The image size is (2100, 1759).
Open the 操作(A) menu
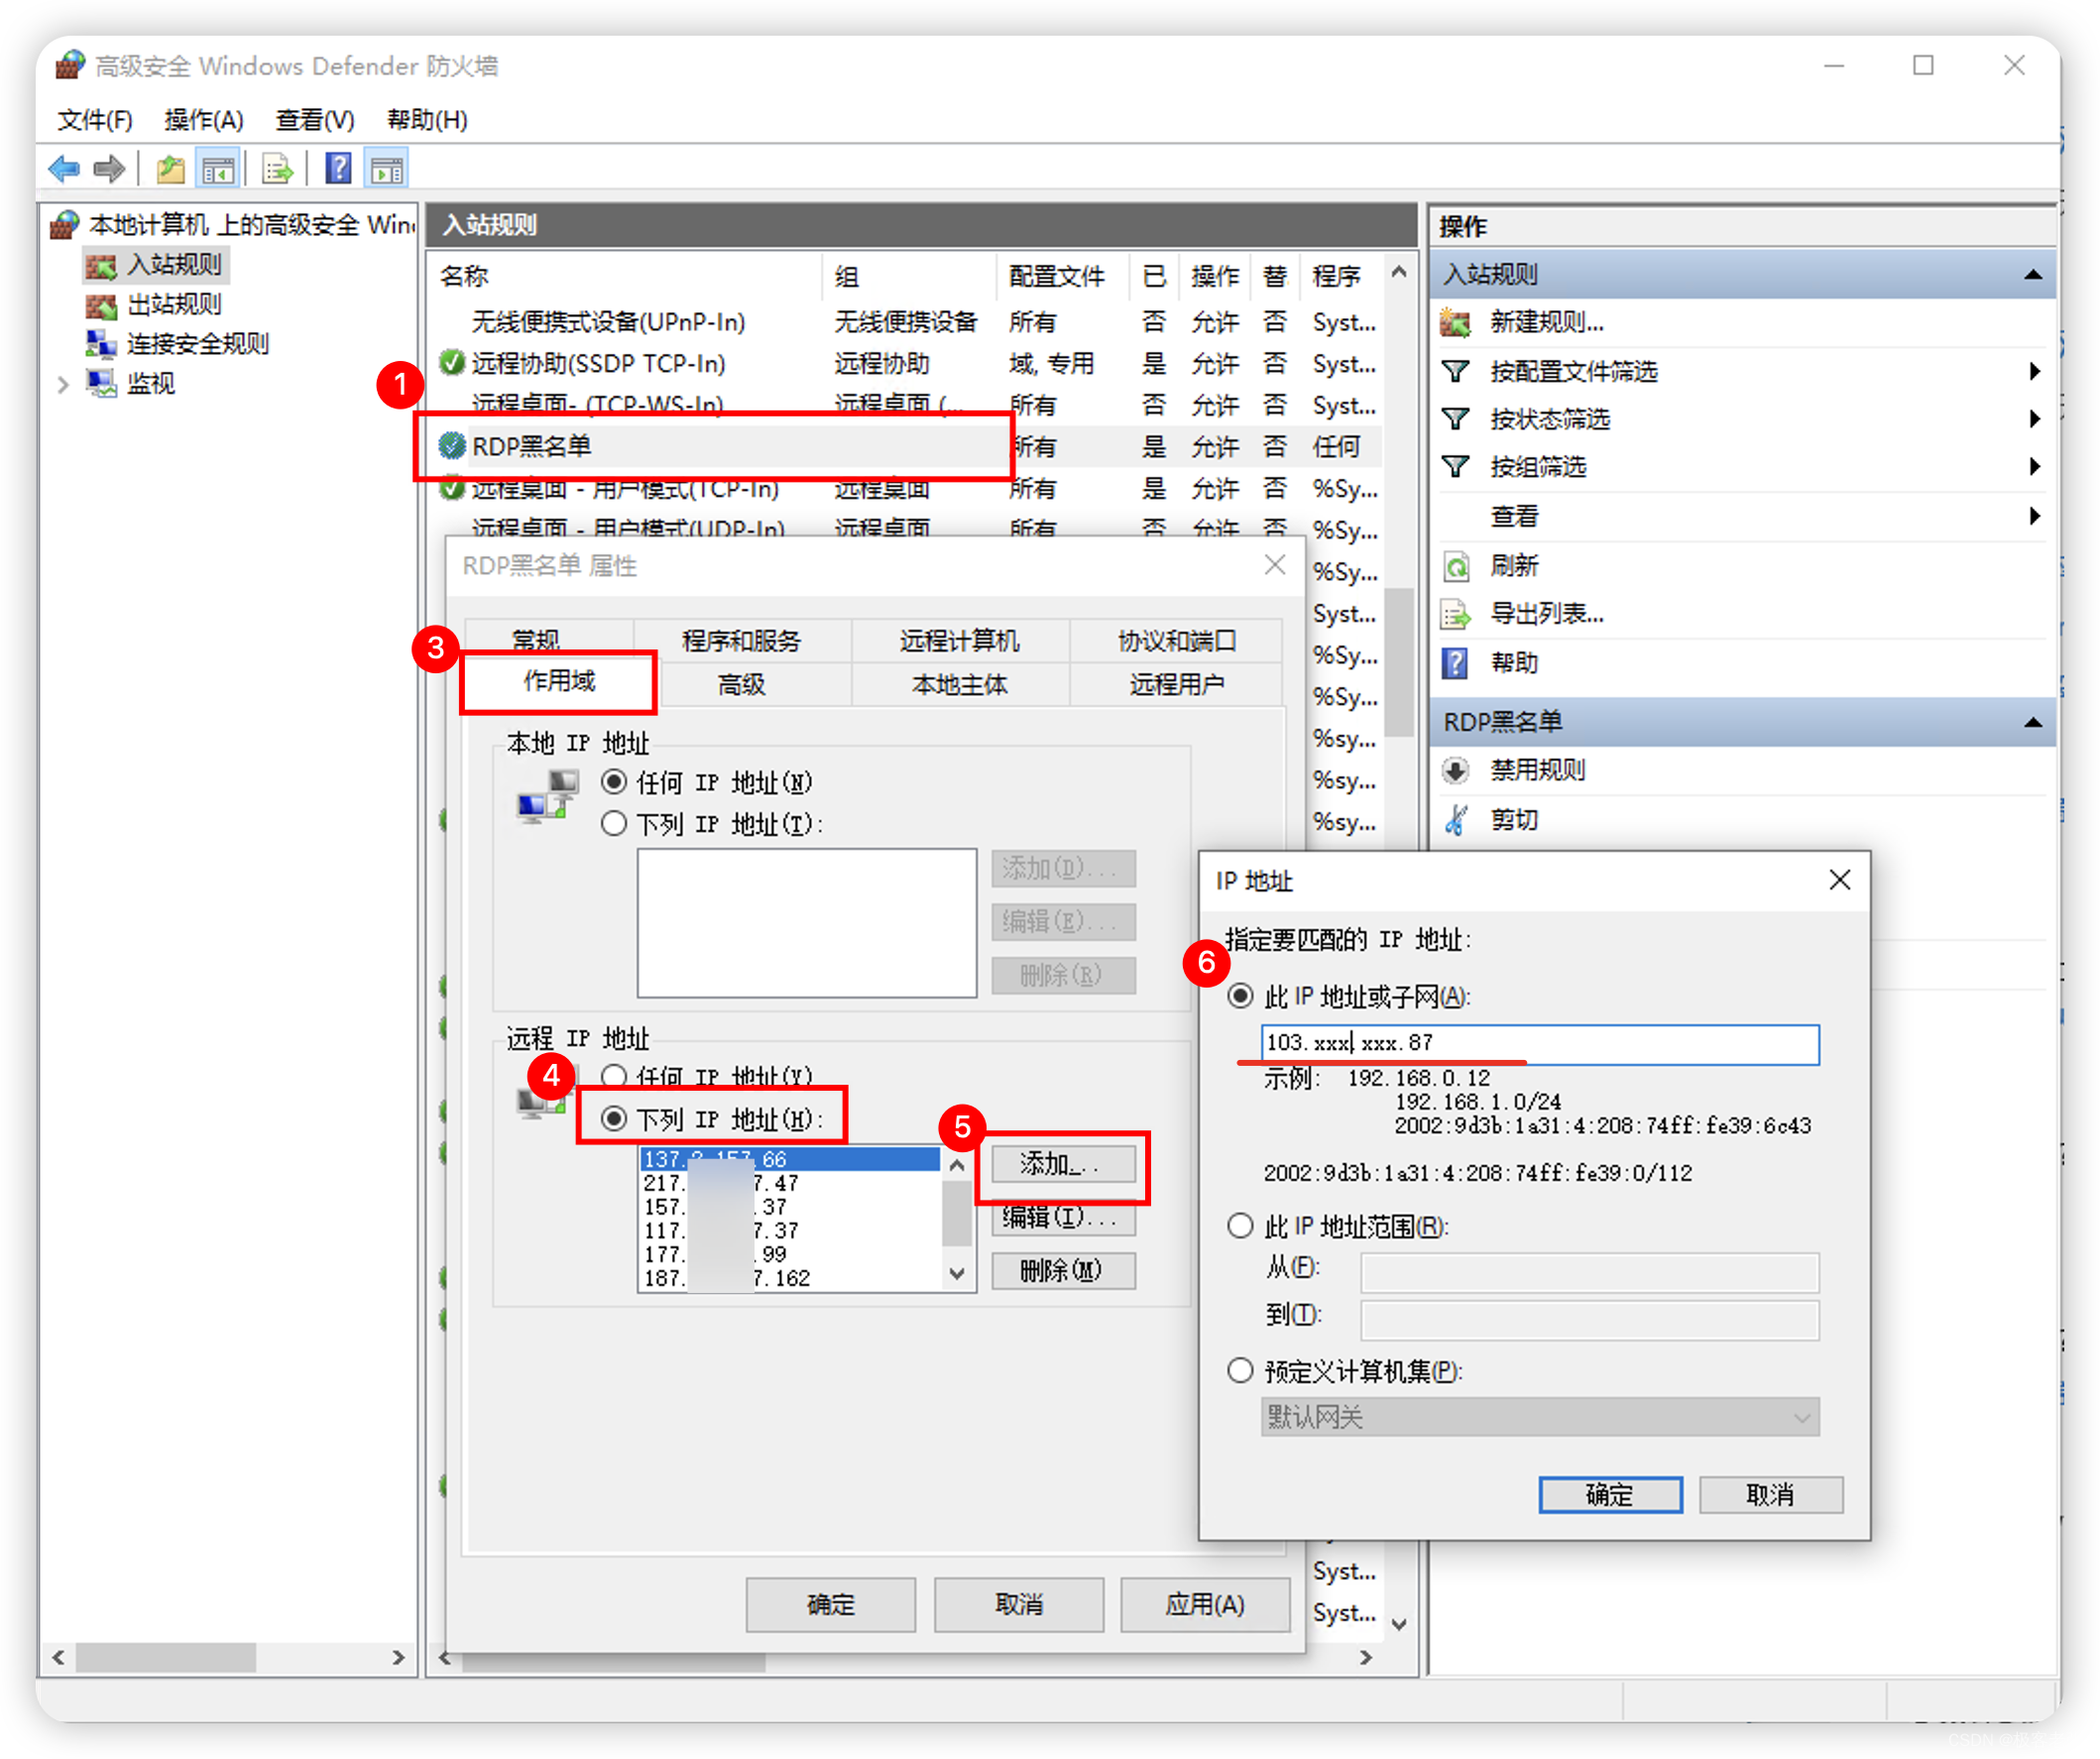tap(204, 120)
